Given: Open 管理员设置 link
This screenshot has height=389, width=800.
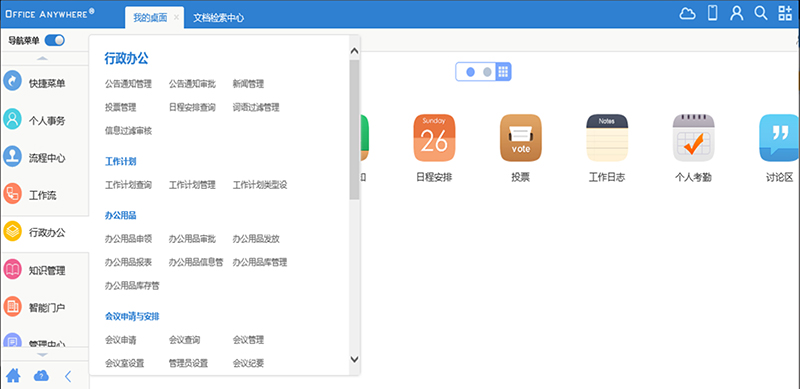Looking at the screenshot, I should point(188,363).
